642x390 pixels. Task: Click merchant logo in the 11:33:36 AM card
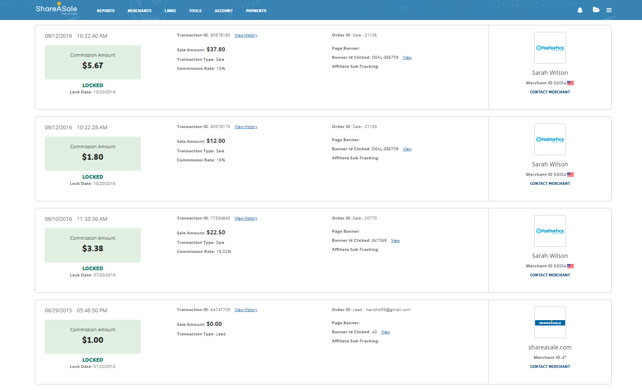click(x=550, y=231)
